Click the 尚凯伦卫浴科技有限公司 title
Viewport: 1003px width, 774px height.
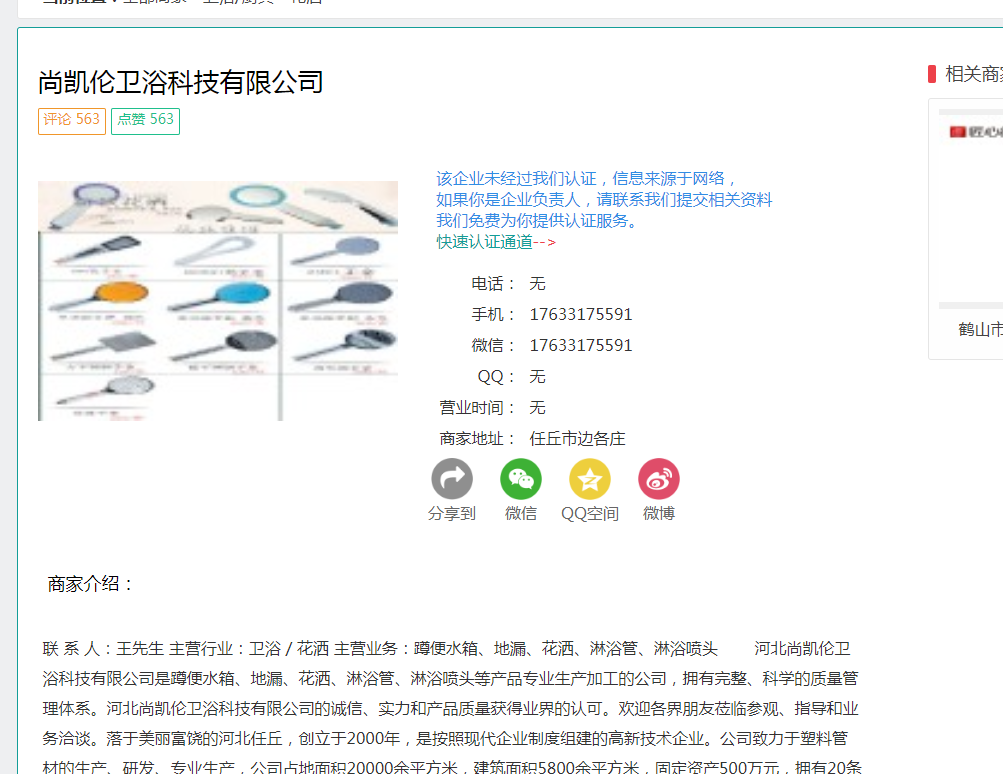tap(180, 83)
